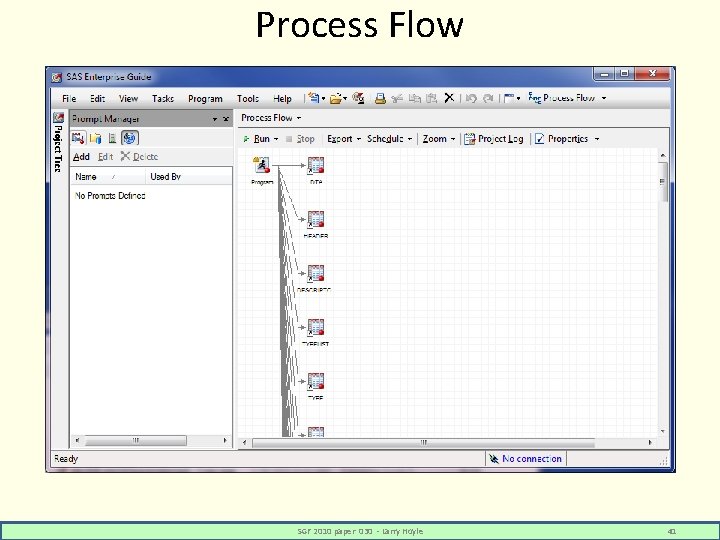Open the Project Log
The height and width of the screenshot is (540, 720).
[x=494, y=139]
